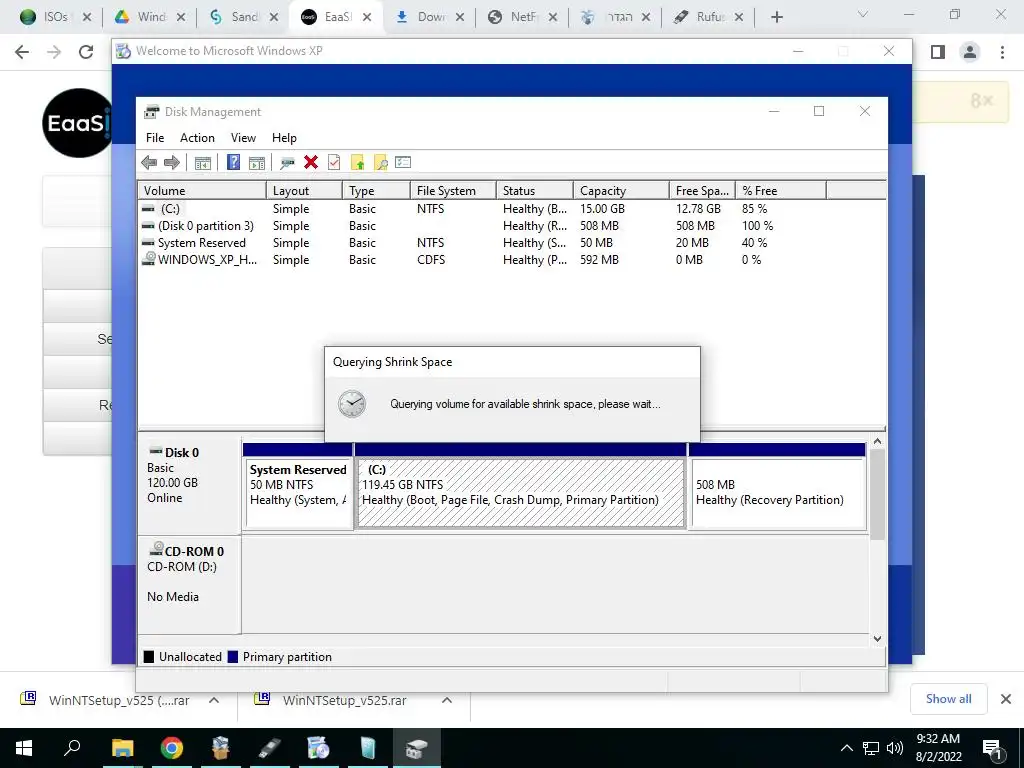The height and width of the screenshot is (768, 1024).
Task: Select the System Reserved volume list row
Action: 511,243
